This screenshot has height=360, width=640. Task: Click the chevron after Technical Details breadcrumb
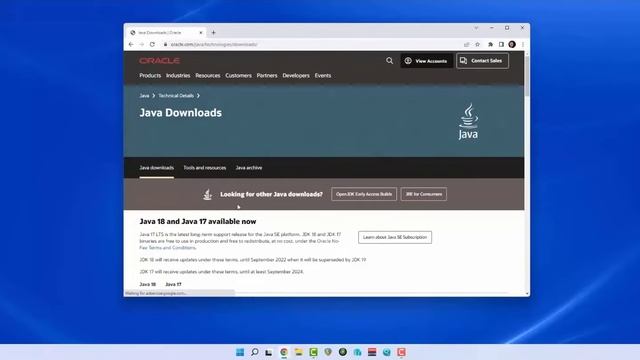point(198,96)
